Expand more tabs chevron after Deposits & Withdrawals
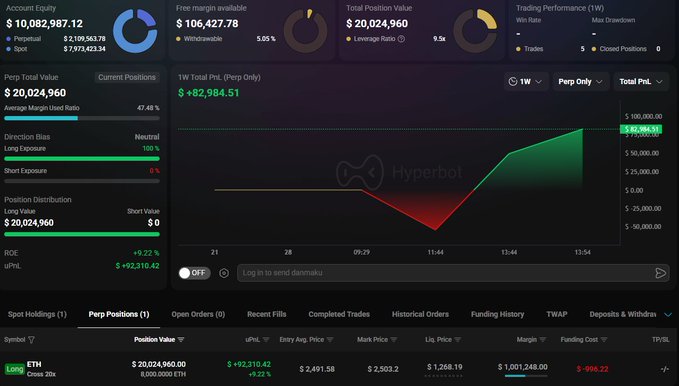This screenshot has width=679, height=386. point(668,315)
